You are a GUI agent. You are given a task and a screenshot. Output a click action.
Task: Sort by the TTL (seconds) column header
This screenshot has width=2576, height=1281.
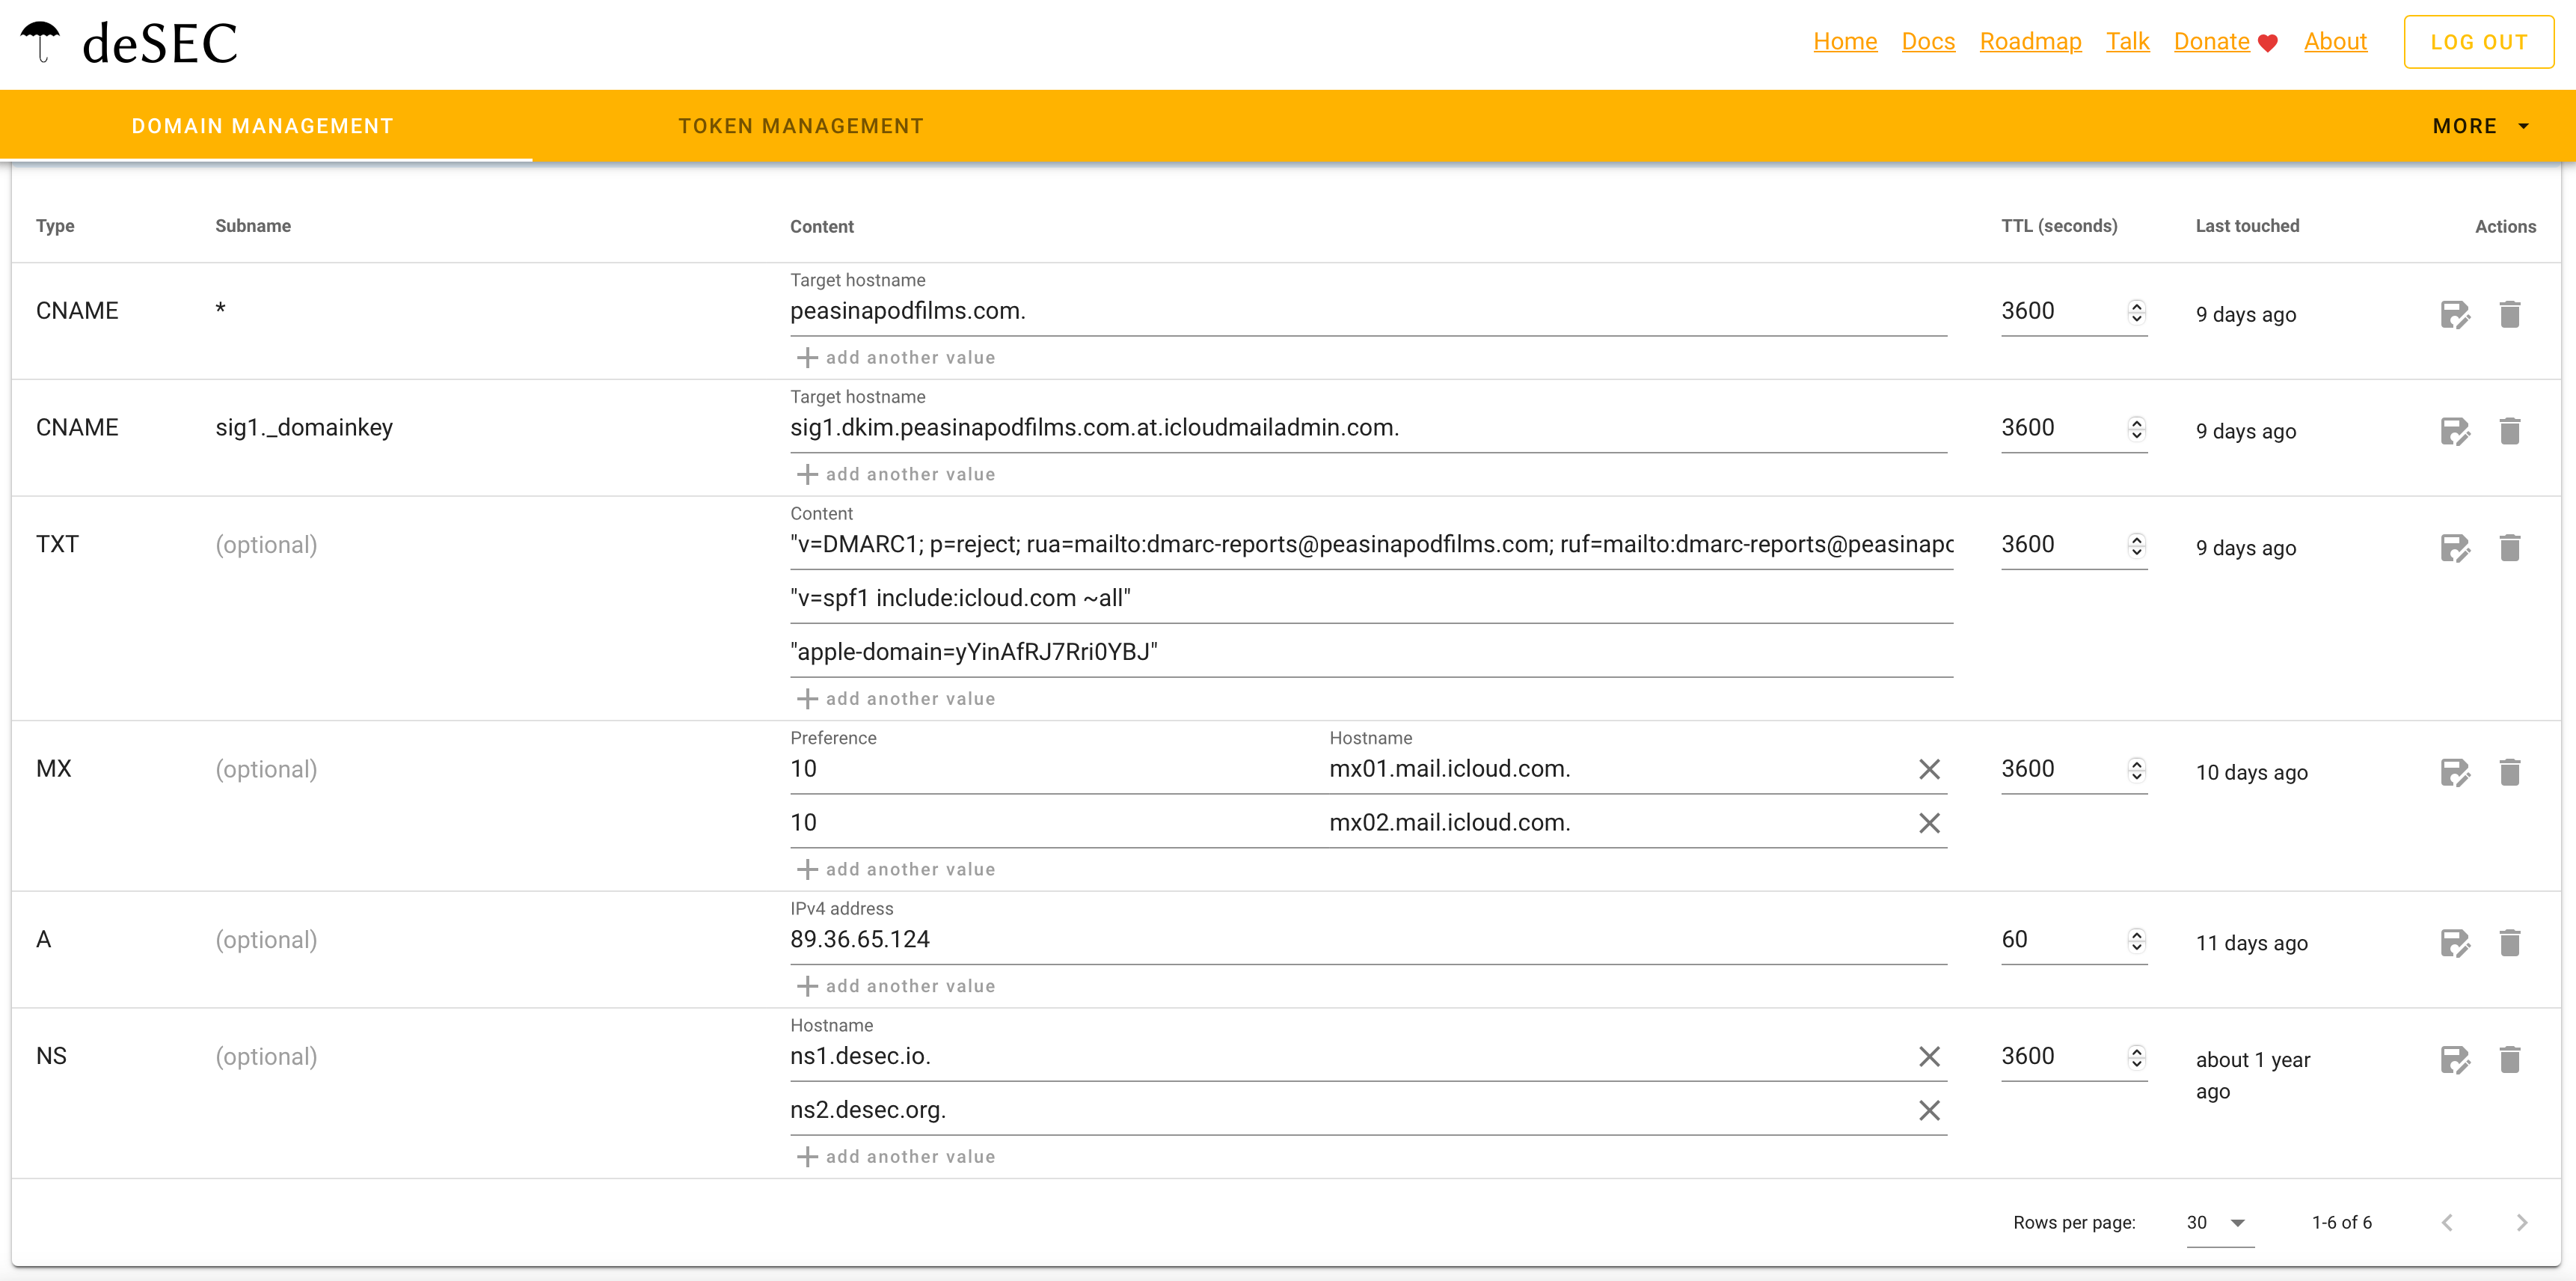click(2059, 226)
